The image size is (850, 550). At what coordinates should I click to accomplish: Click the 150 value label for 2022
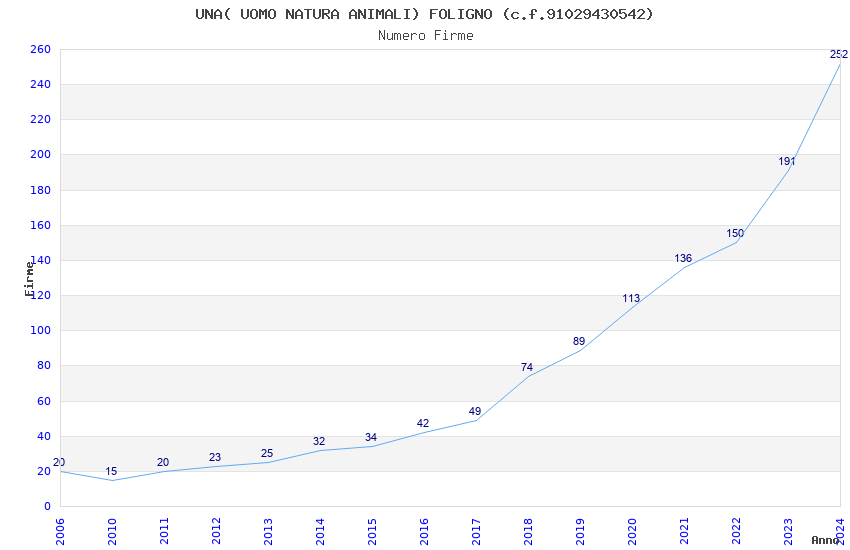(735, 234)
